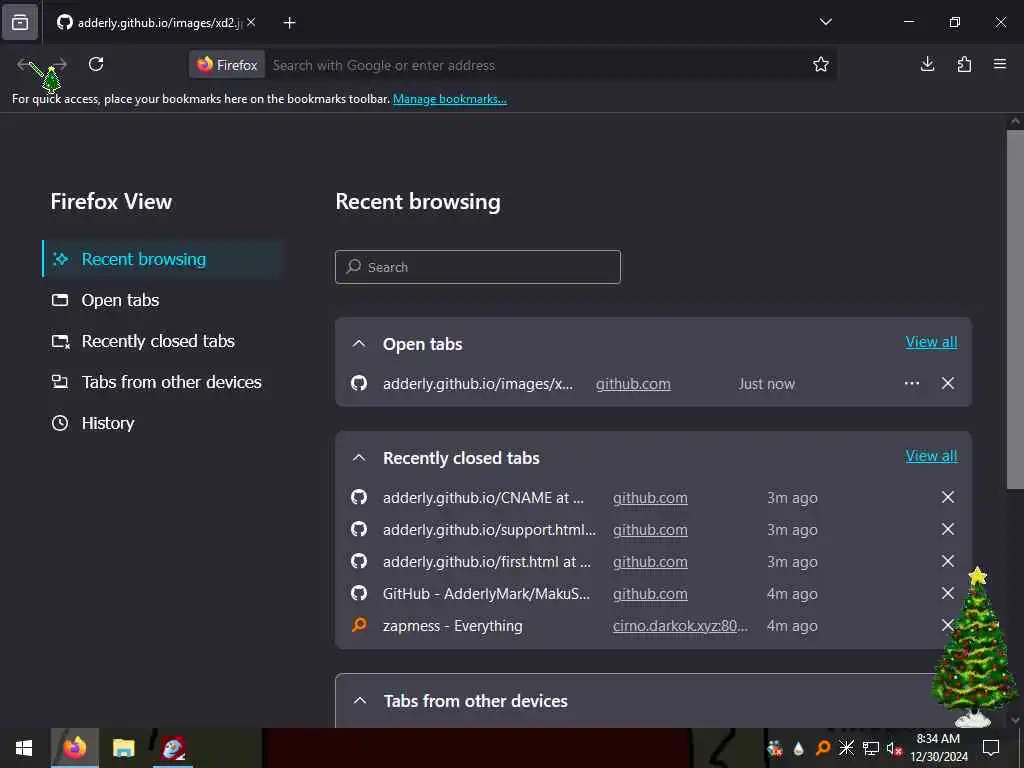Click the snowflake tray icon

point(846,748)
